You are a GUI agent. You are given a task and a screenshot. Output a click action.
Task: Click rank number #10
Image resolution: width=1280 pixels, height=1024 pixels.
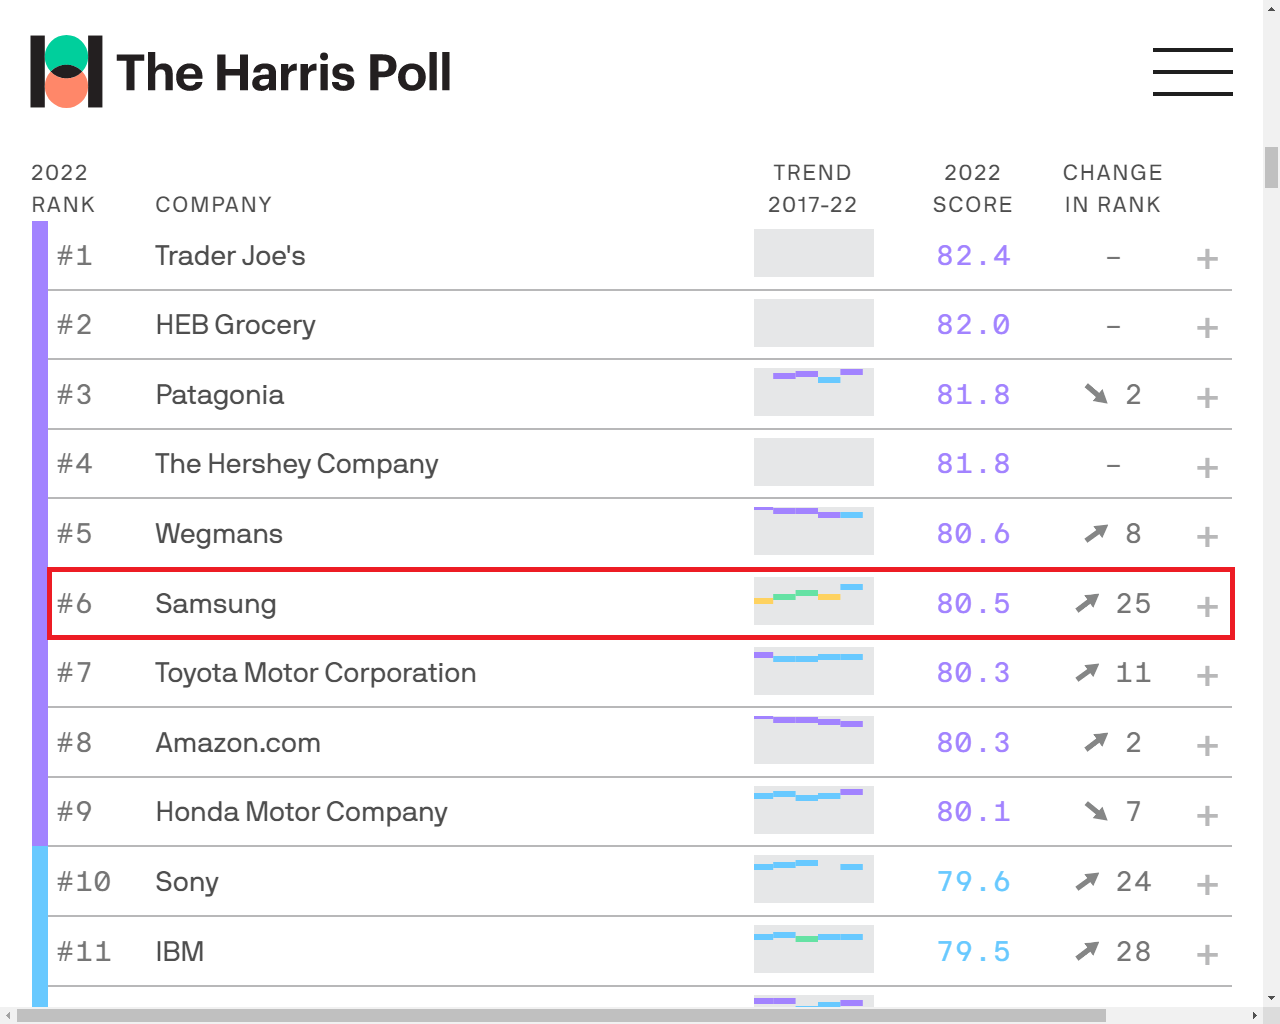coord(83,882)
